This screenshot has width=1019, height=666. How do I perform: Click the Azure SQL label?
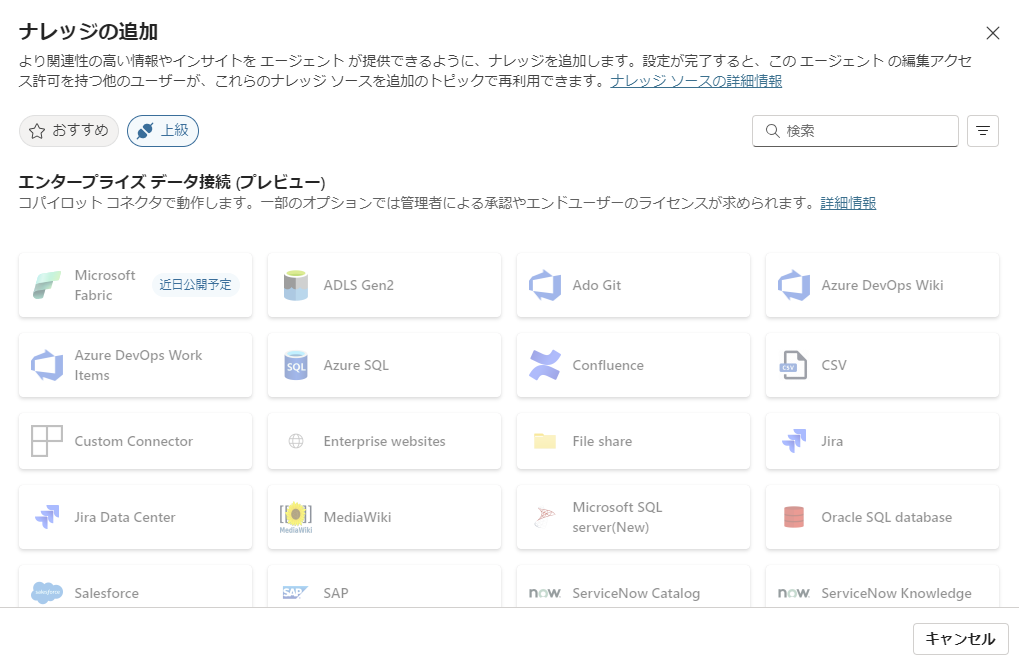click(x=356, y=365)
